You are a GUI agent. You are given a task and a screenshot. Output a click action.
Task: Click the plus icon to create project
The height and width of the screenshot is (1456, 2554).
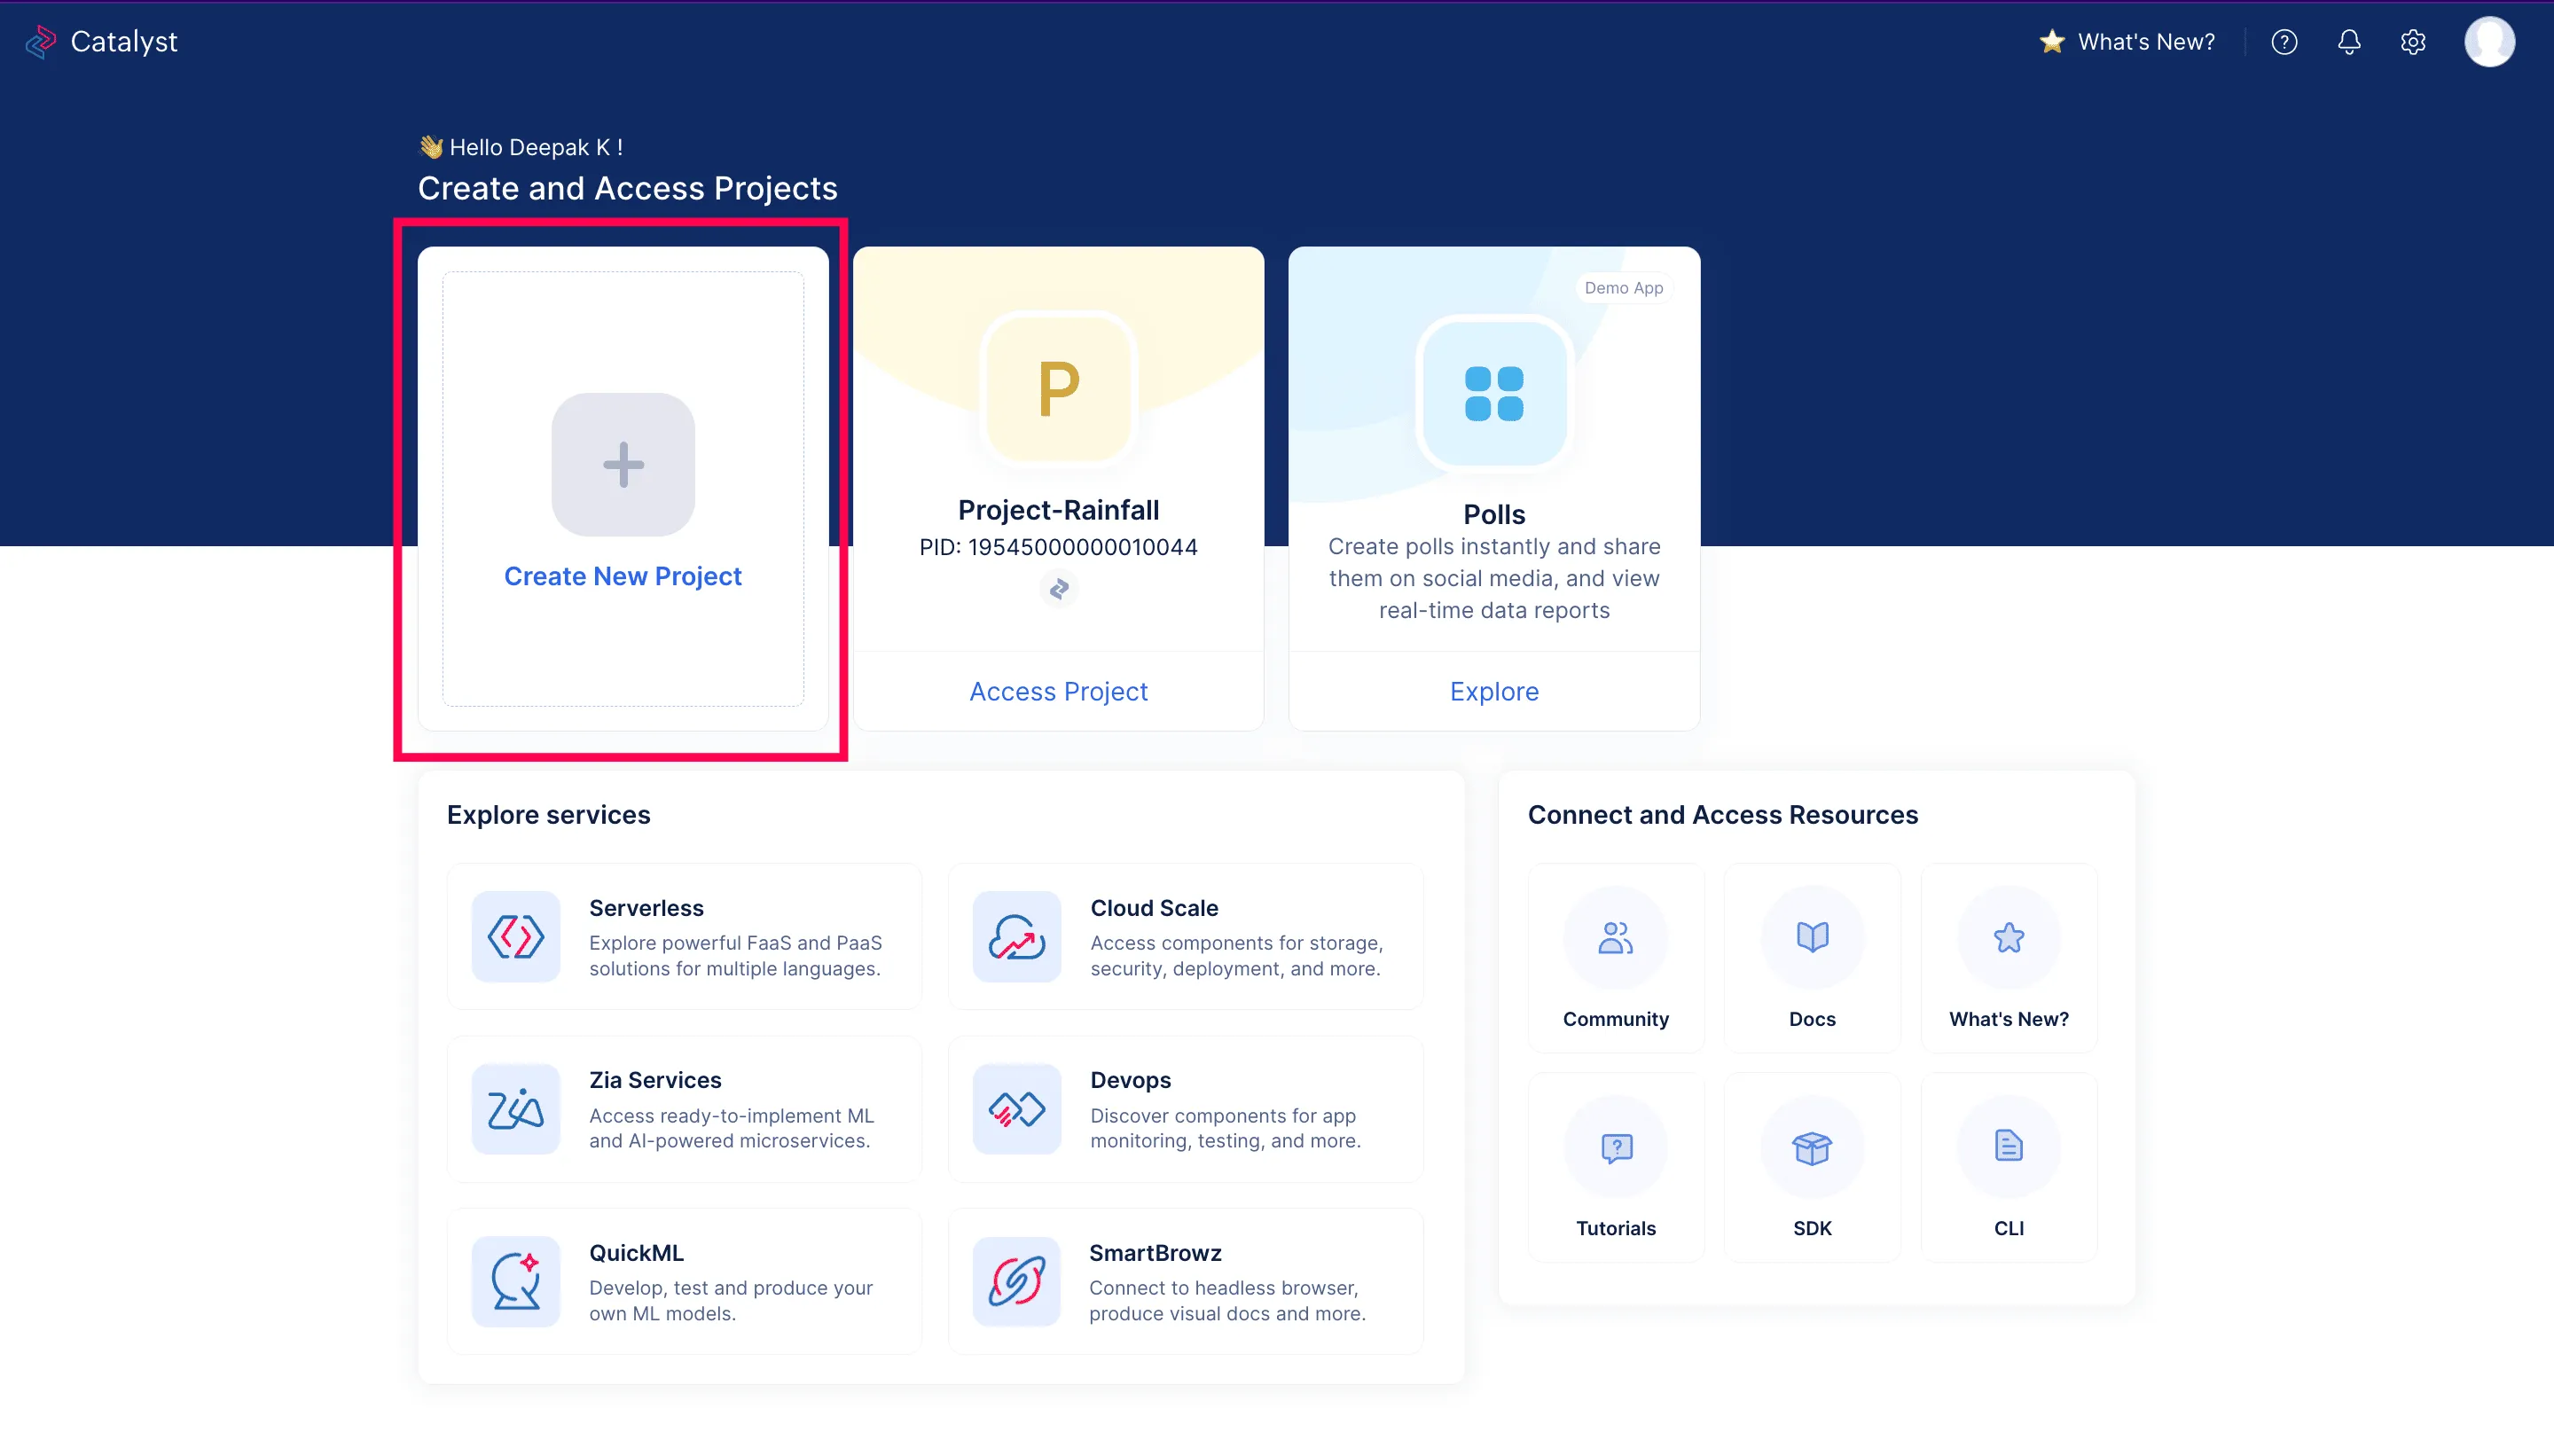(623, 464)
